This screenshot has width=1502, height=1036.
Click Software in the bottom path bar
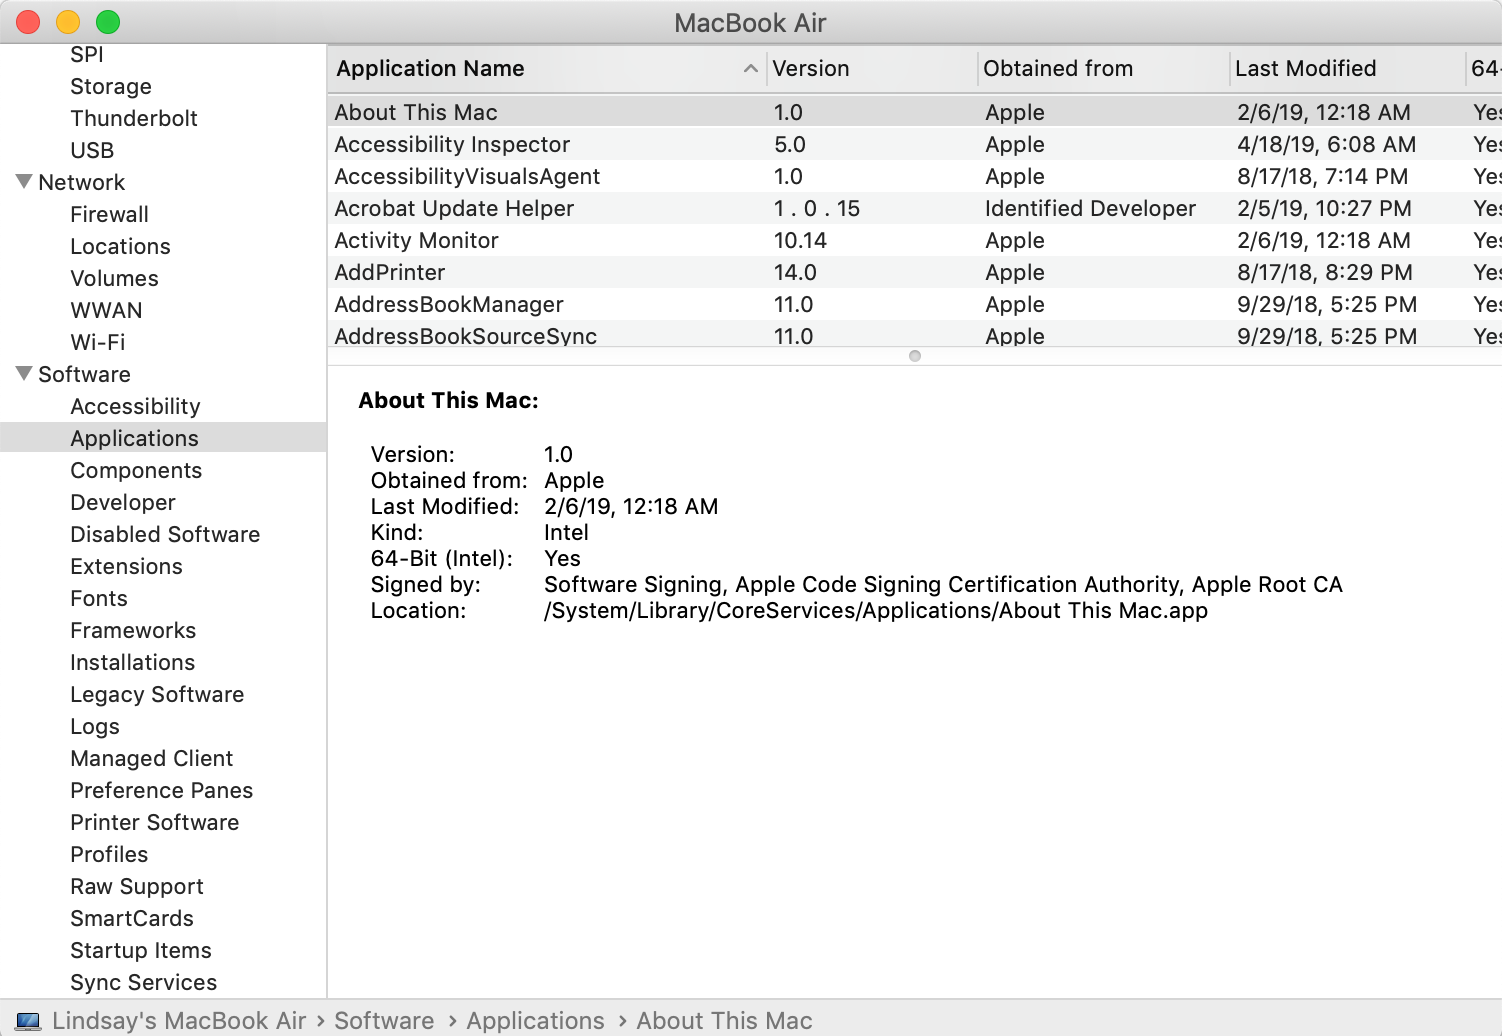(384, 1021)
